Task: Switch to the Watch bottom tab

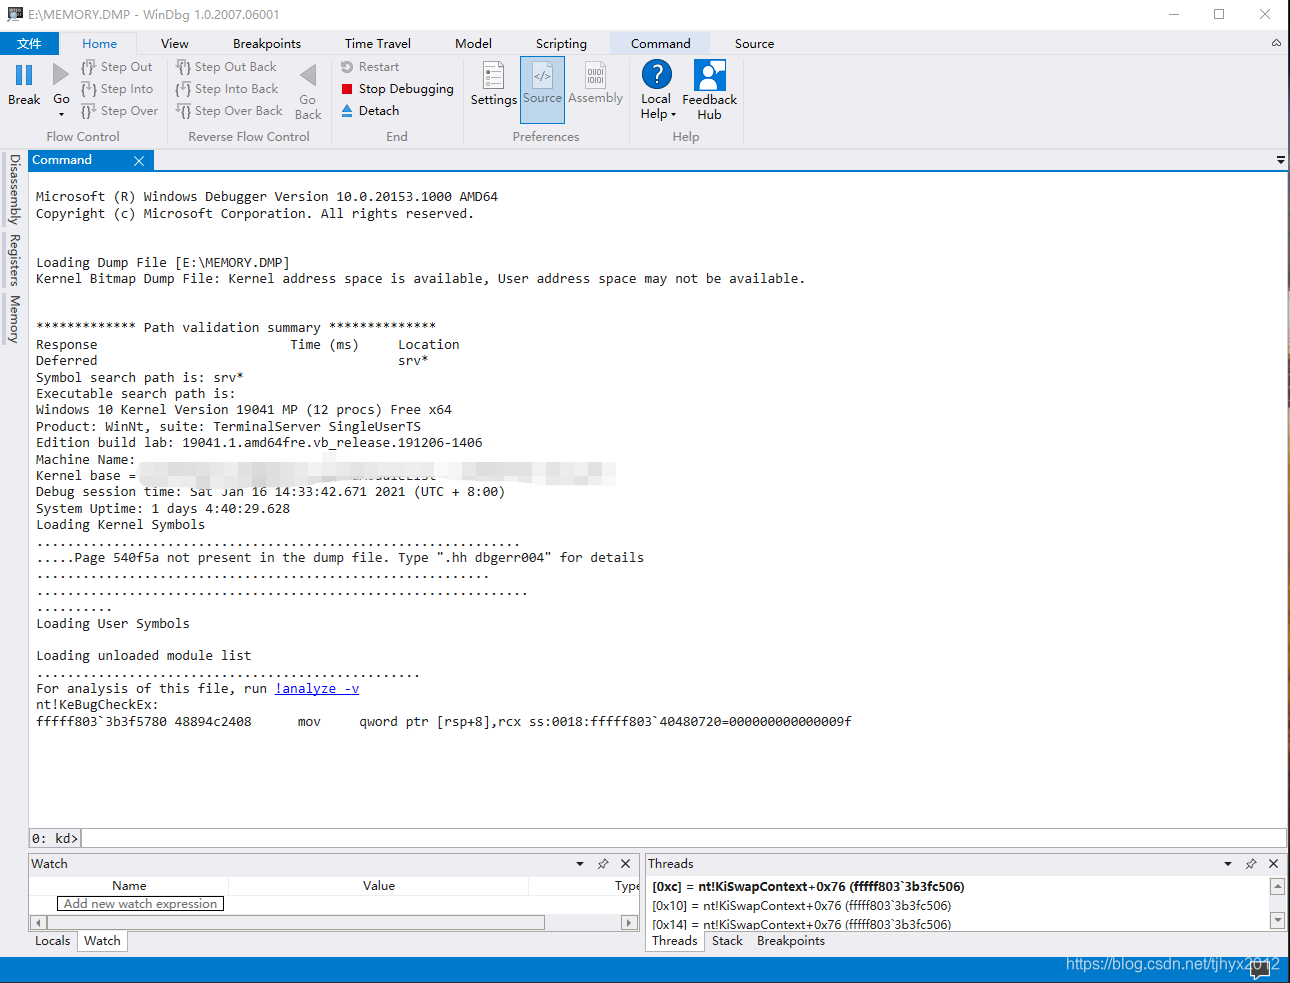Action: click(x=102, y=941)
